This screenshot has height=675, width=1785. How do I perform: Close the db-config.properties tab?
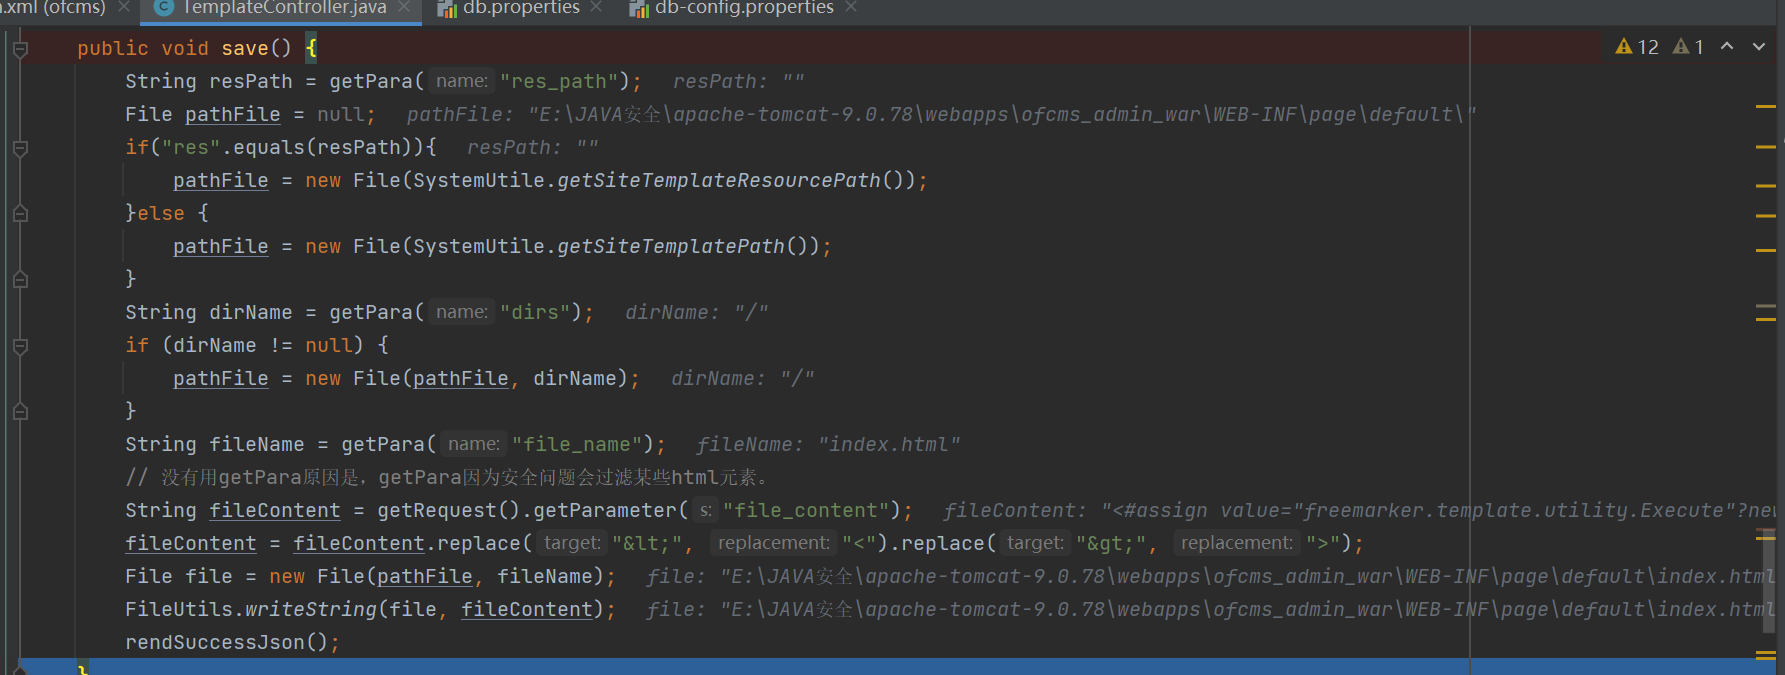coord(850,8)
